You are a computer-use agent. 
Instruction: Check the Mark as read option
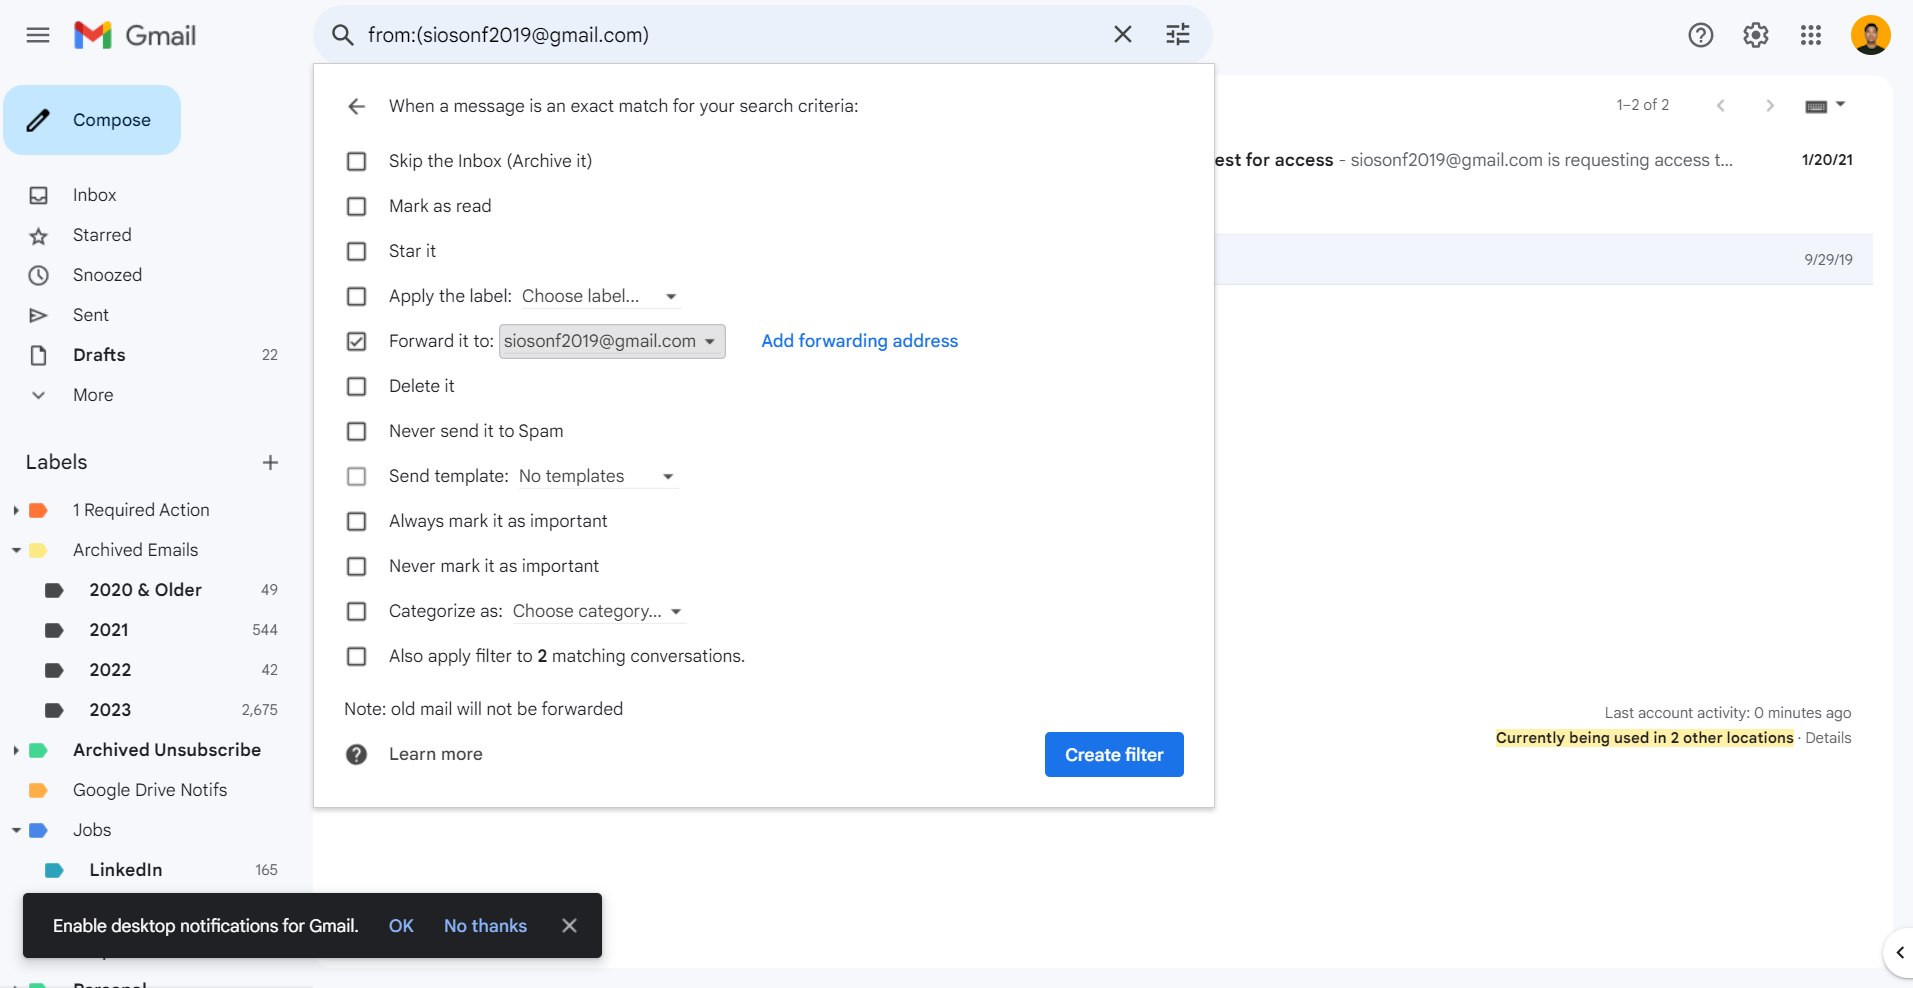(x=357, y=206)
